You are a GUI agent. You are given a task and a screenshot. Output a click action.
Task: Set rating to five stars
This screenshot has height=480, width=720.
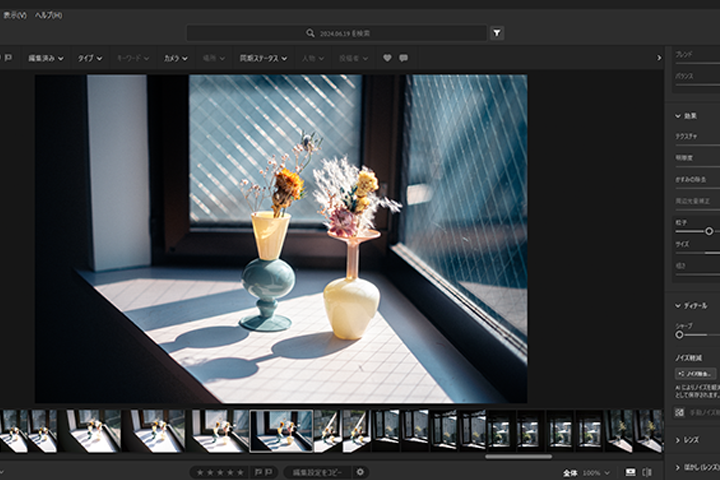click(240, 472)
